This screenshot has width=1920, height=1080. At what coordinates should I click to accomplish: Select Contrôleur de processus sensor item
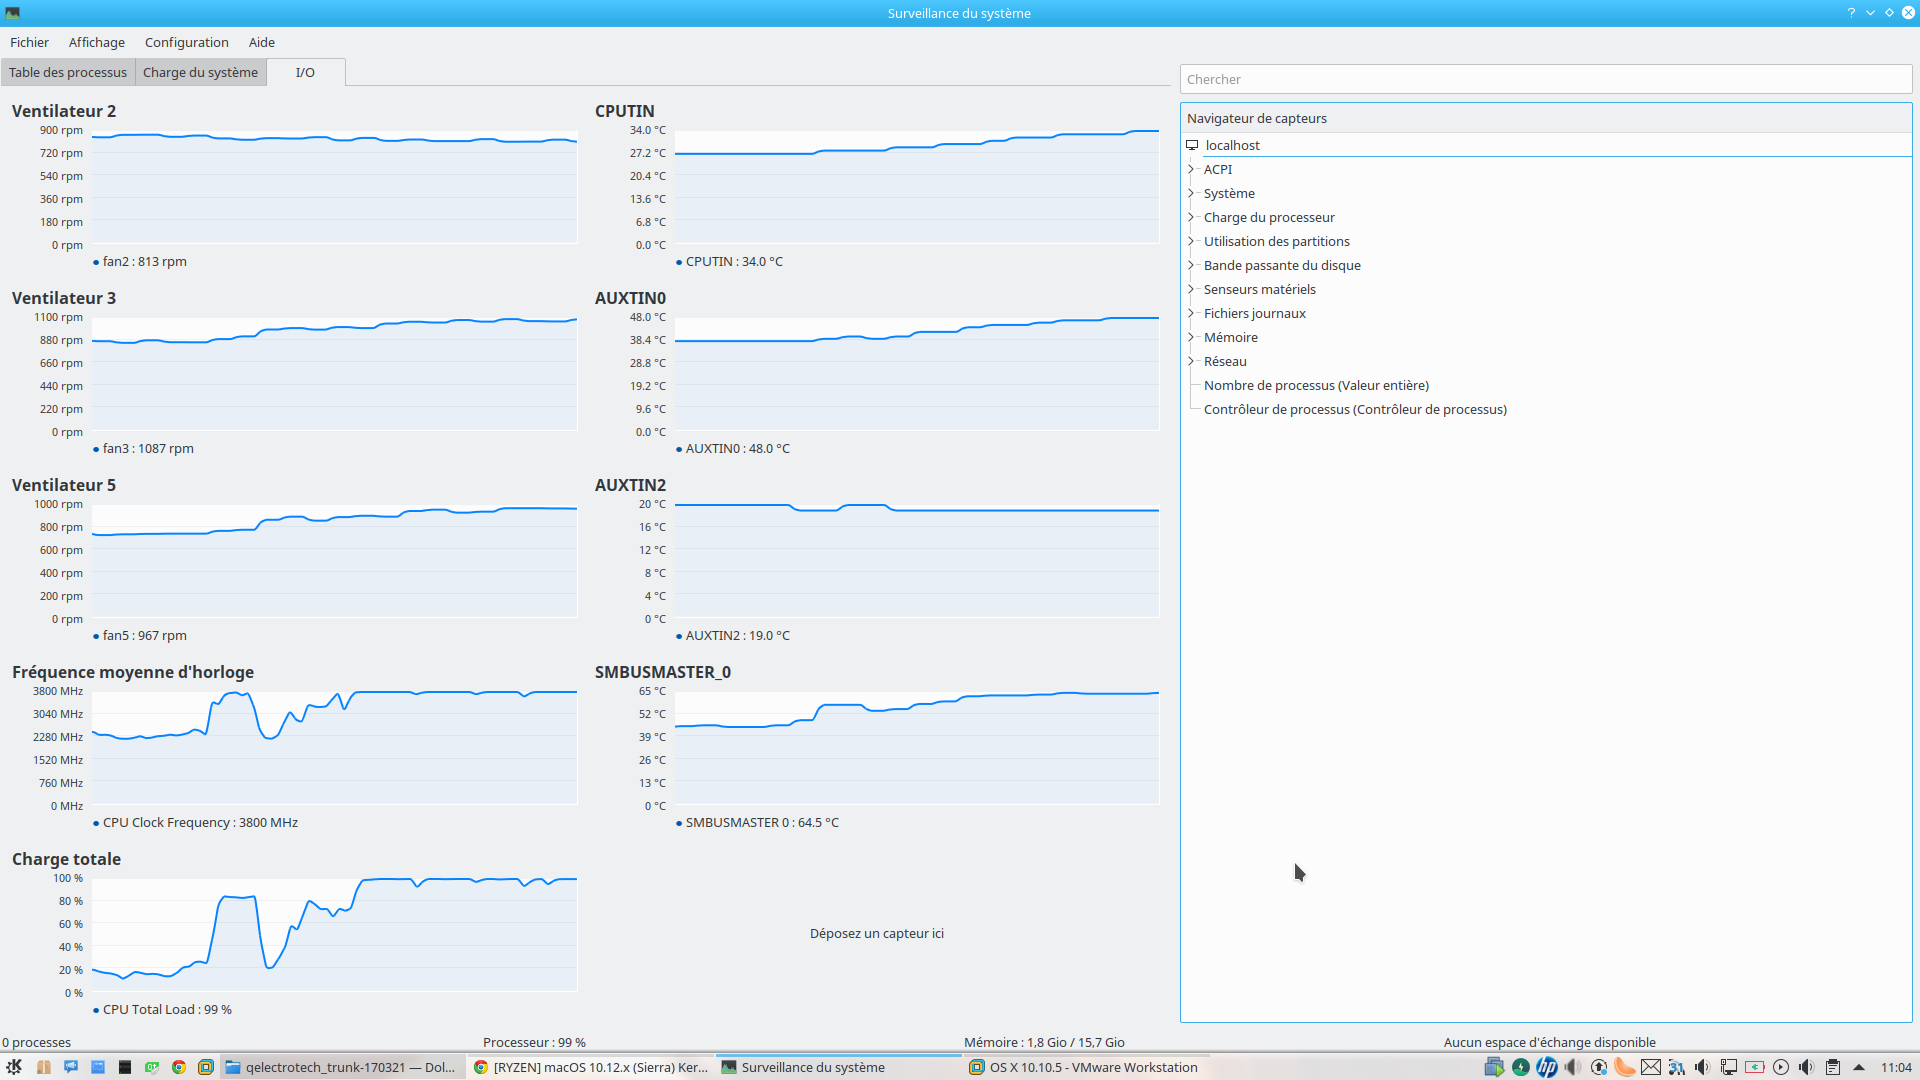[x=1355, y=409]
